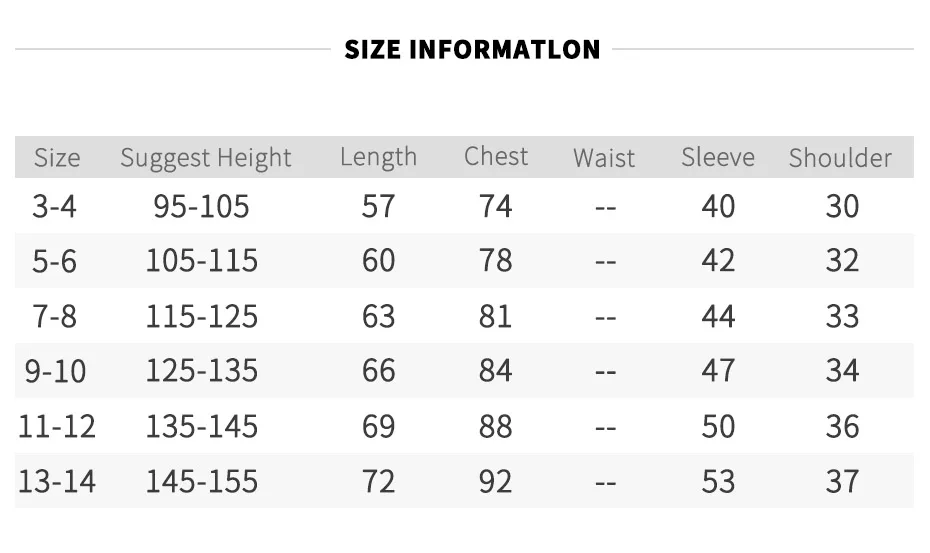Click the Chest column header
This screenshot has height=553, width=930.
tap(496, 157)
